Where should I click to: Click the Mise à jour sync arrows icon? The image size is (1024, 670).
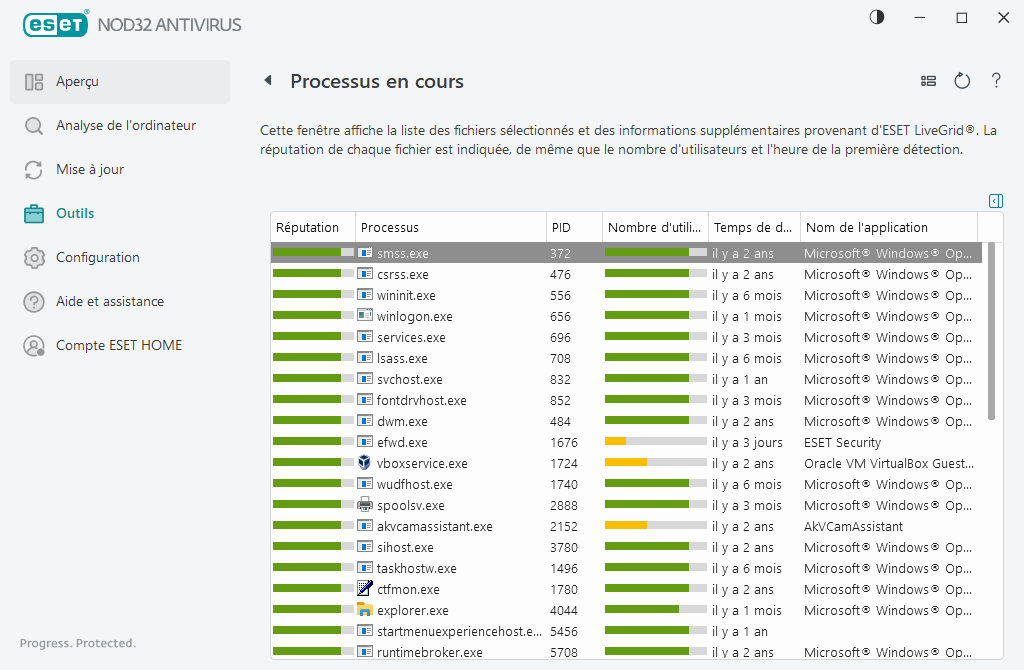click(33, 169)
